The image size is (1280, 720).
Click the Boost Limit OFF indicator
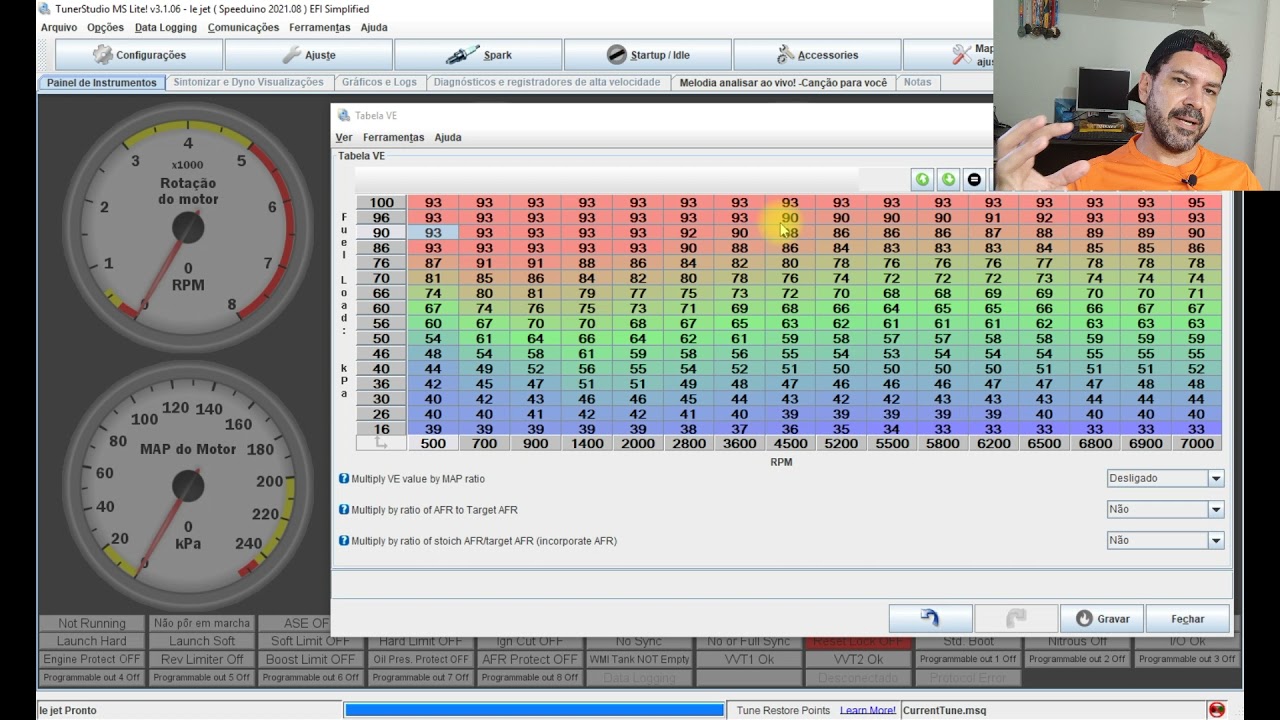point(311,660)
